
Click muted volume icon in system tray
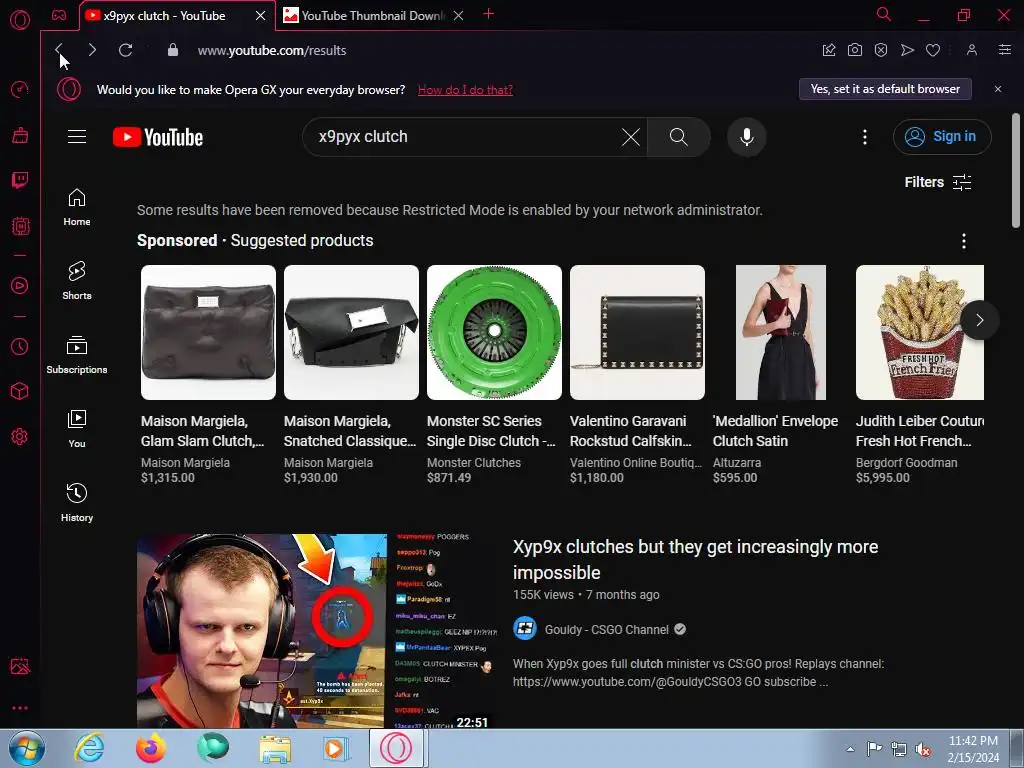coord(923,749)
